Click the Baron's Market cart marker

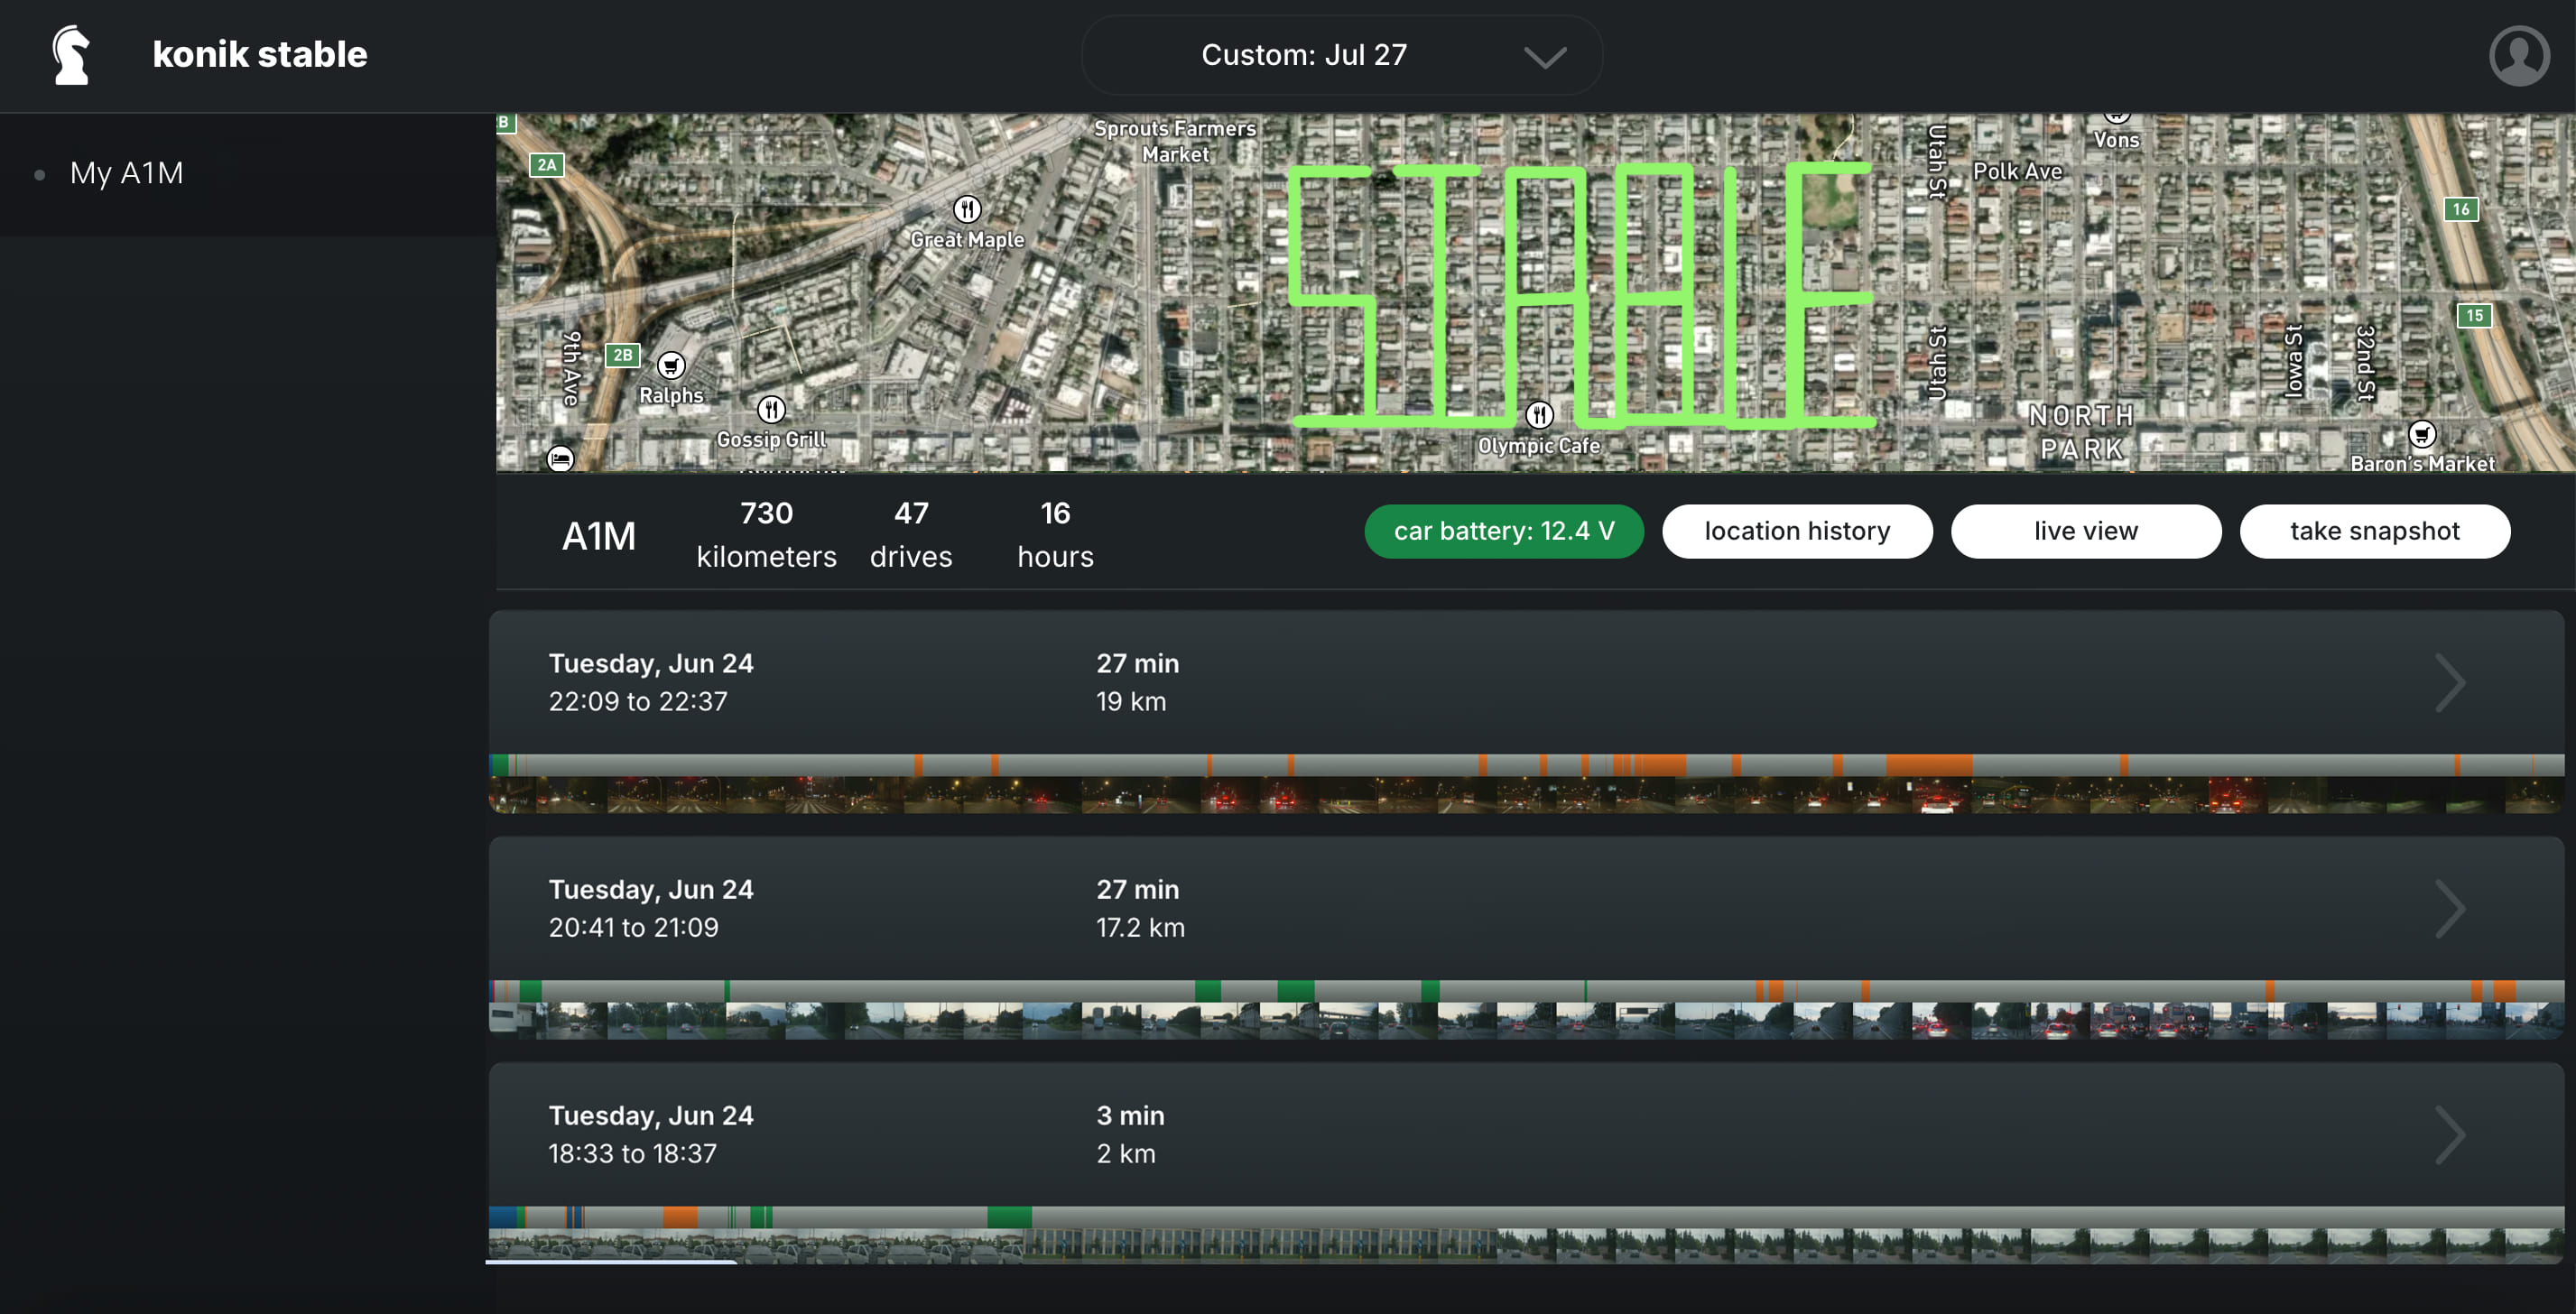pyautogui.click(x=2422, y=434)
